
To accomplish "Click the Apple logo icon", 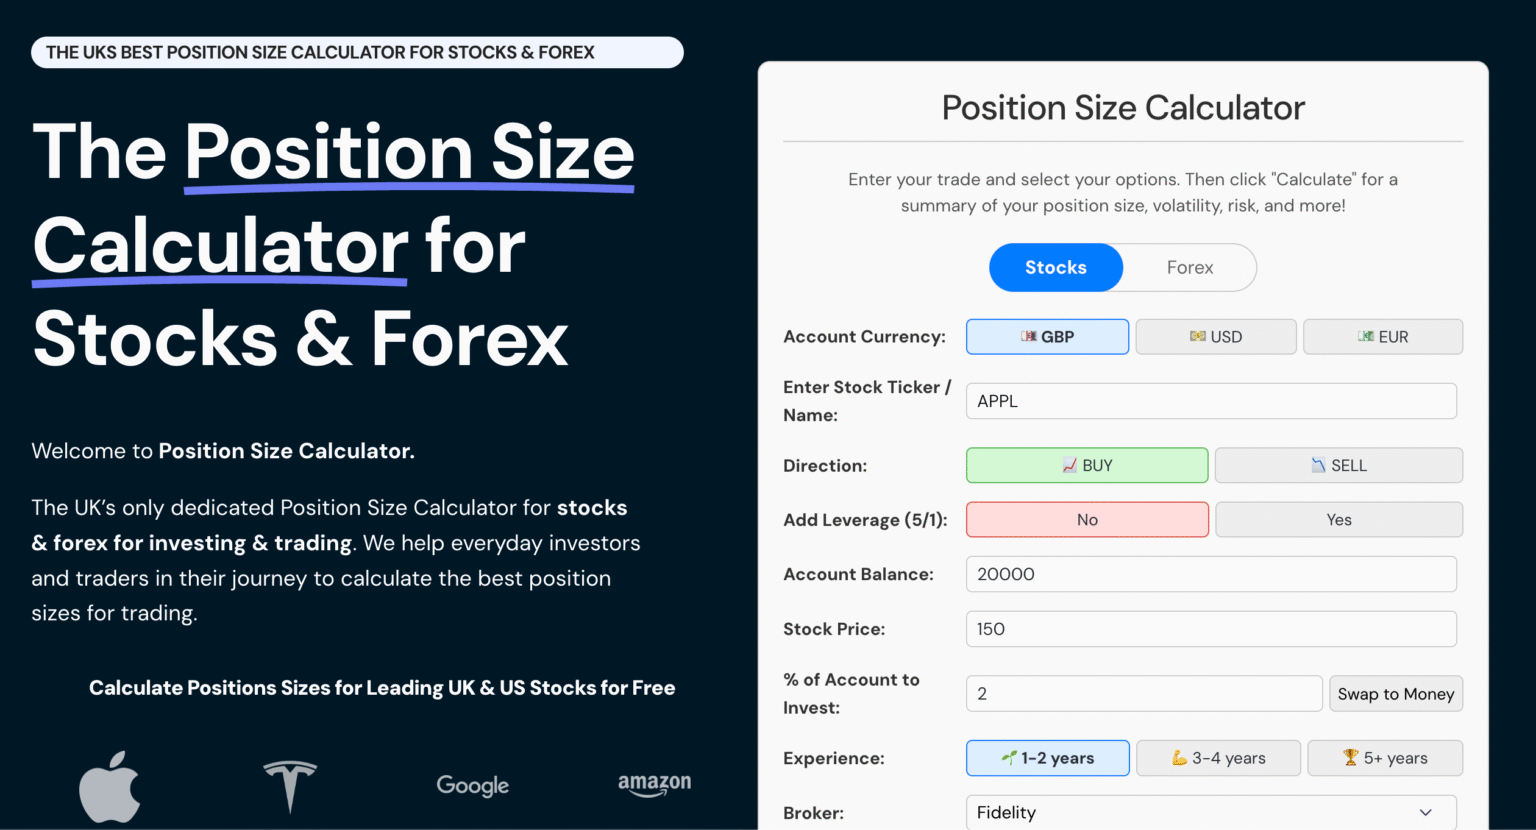I will pyautogui.click(x=108, y=785).
